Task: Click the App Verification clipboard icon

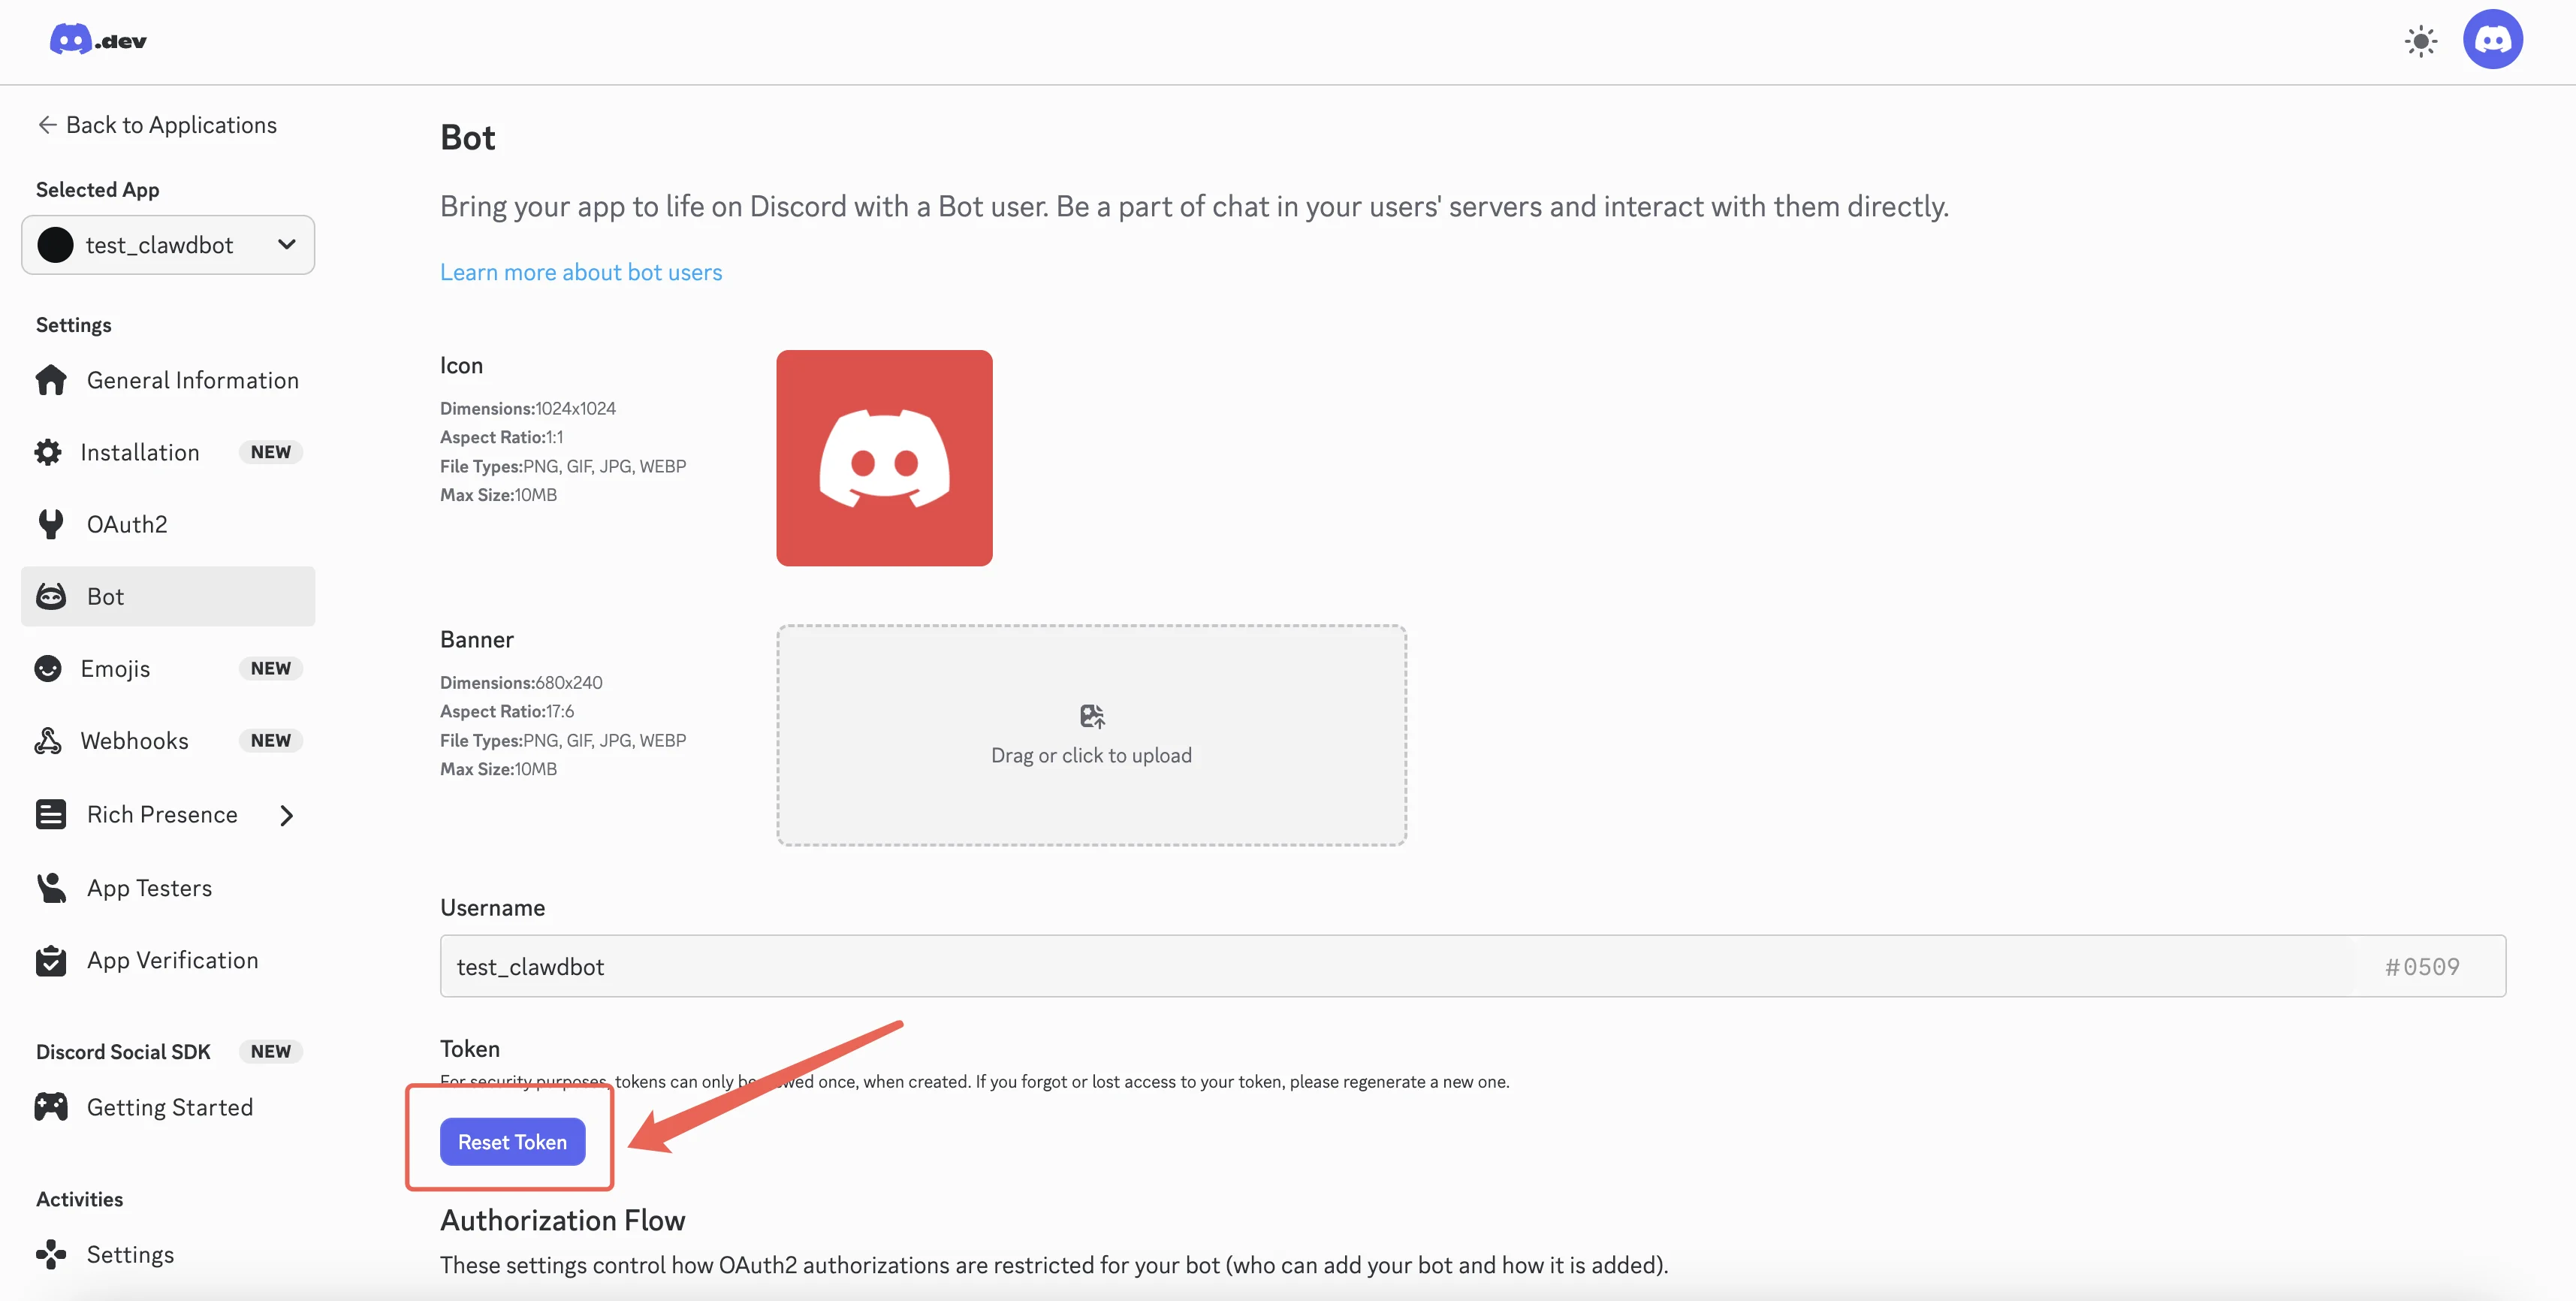Action: click(51, 960)
